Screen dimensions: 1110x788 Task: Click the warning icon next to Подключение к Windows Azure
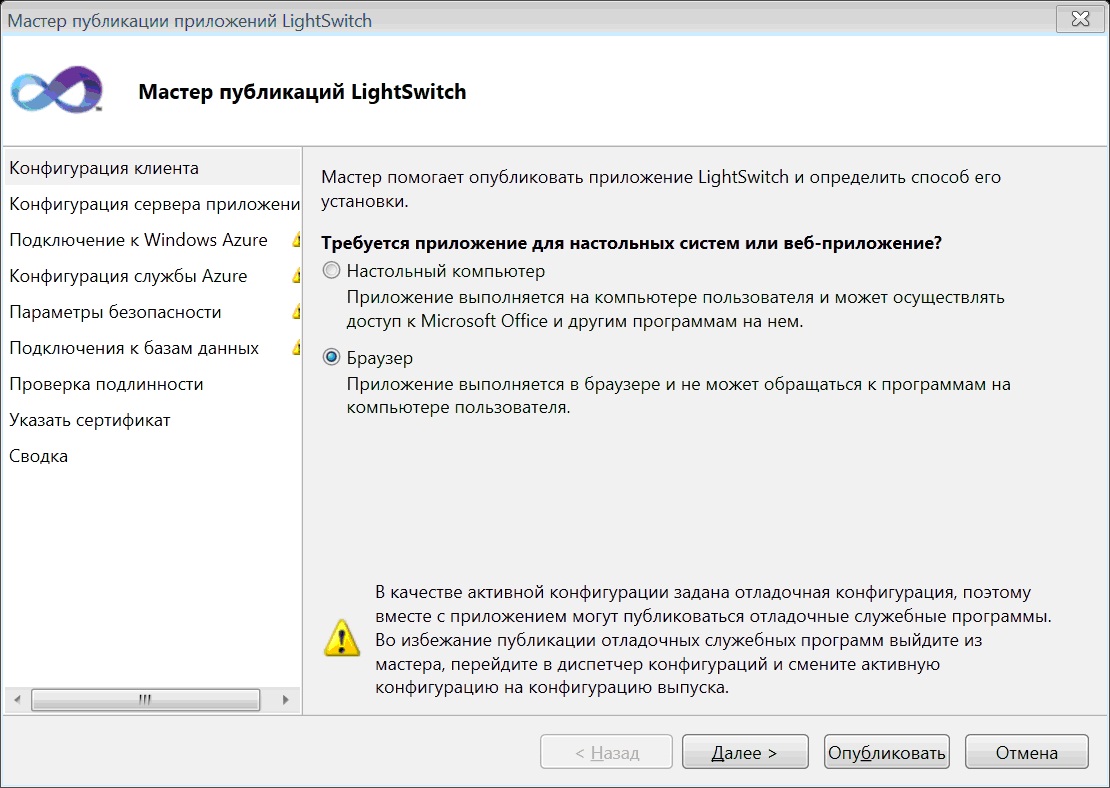coord(297,240)
